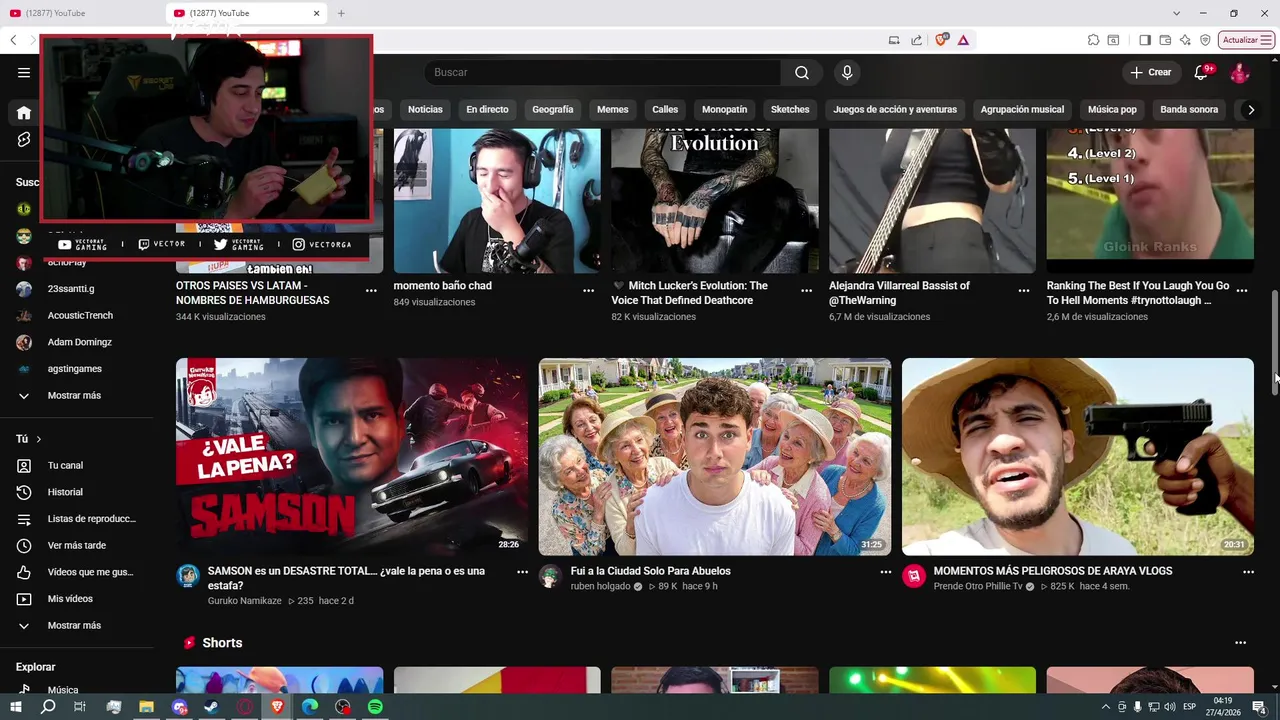Select the Monopatín category chip
The image size is (1280, 720).
(x=725, y=109)
